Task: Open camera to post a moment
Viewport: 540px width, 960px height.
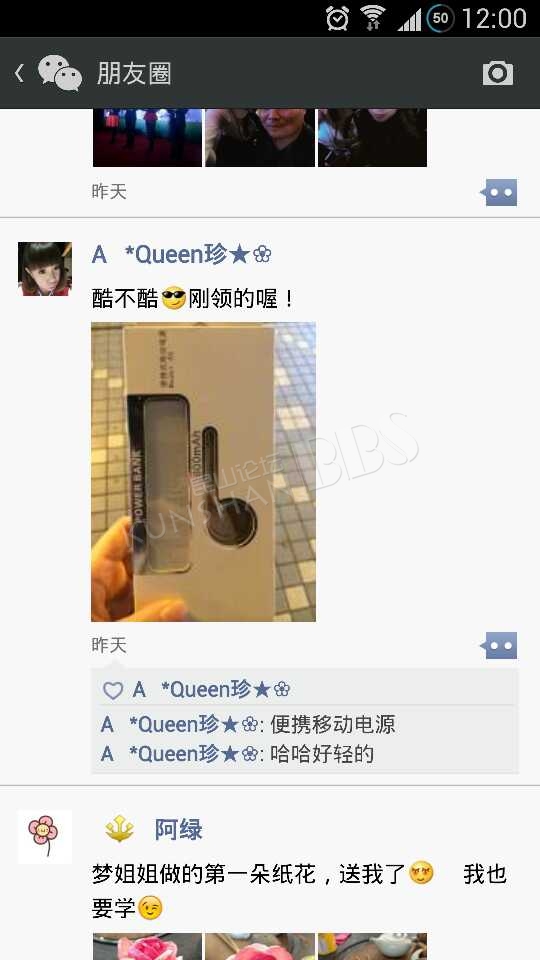Action: coord(498,73)
